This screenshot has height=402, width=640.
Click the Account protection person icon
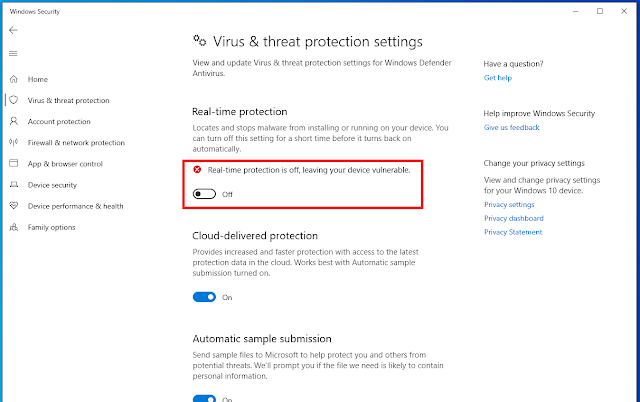coord(14,121)
